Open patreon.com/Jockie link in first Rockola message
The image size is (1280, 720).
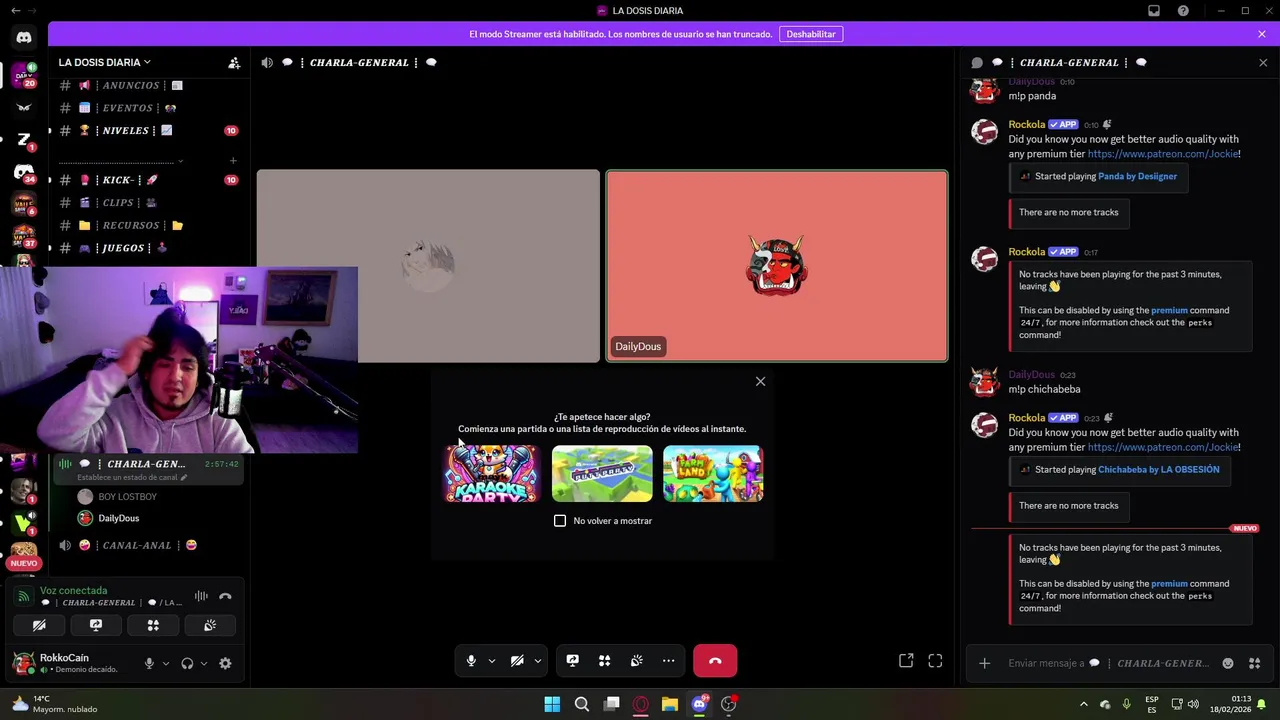pos(1163,154)
